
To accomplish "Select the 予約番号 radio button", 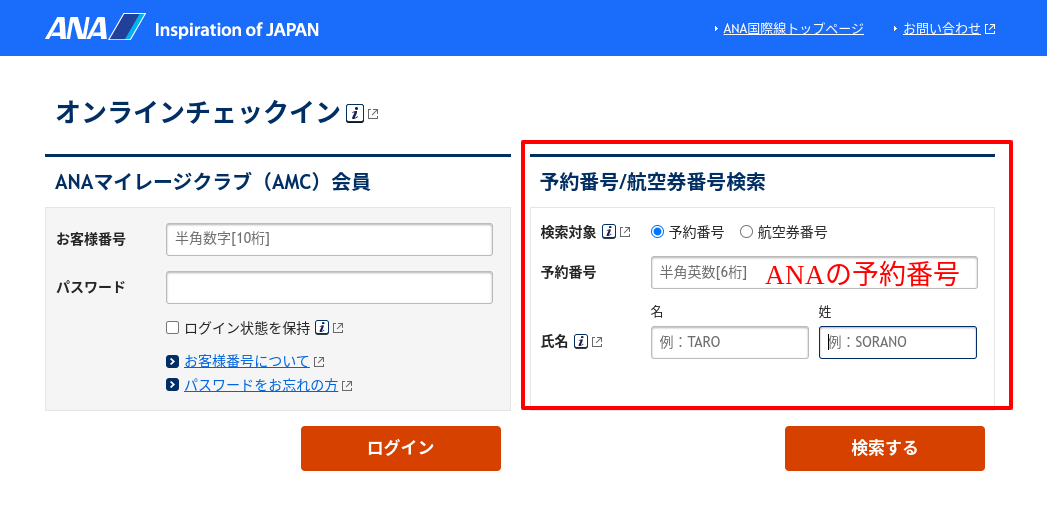I will pos(657,232).
